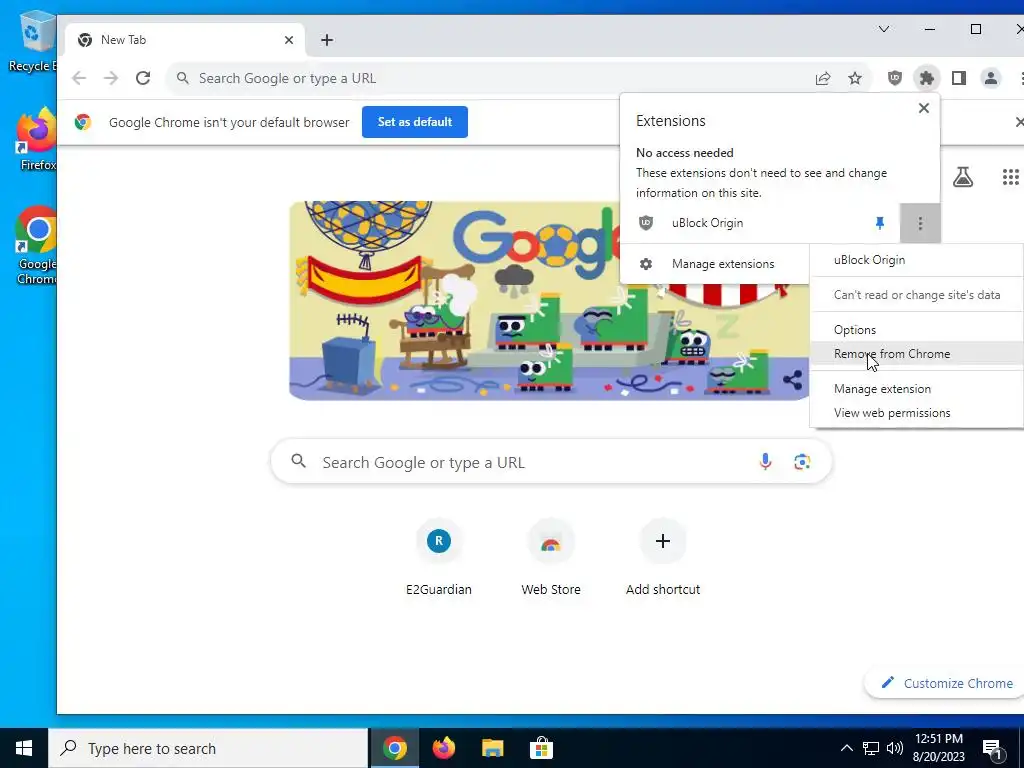Open the notification center icon

[993, 750]
